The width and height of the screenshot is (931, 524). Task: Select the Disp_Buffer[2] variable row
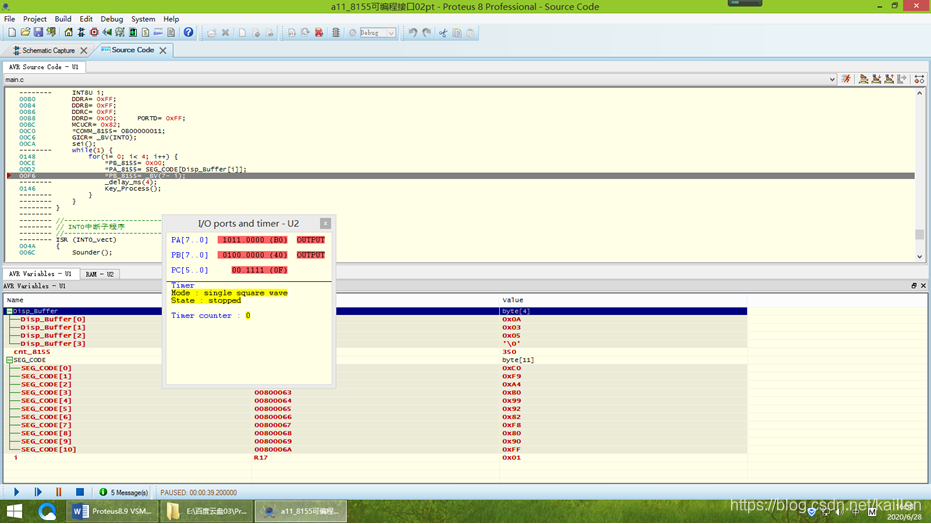coord(375,335)
